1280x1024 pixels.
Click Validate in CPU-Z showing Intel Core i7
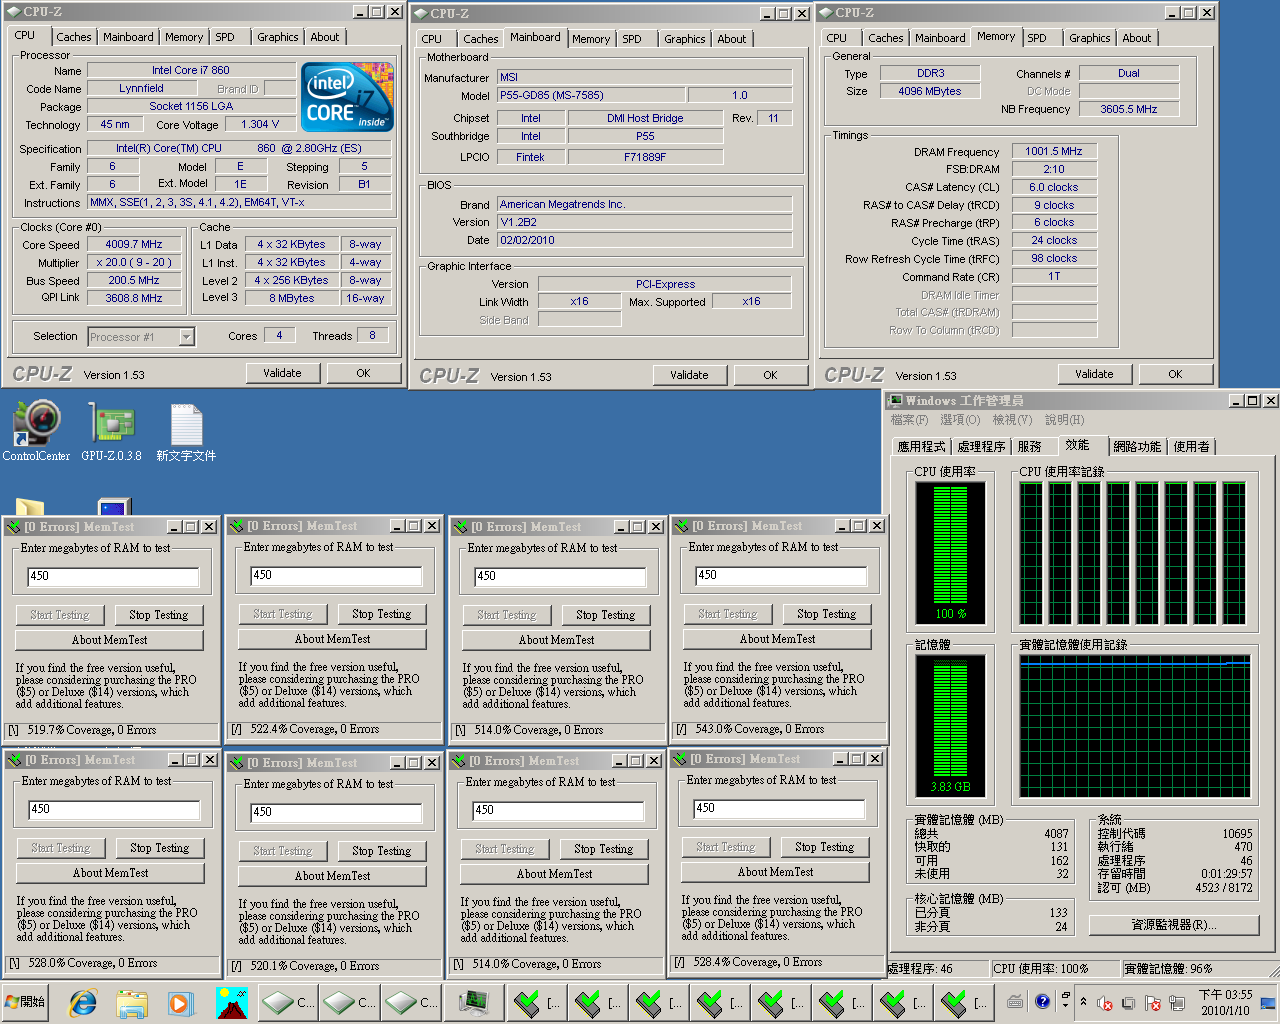[282, 373]
